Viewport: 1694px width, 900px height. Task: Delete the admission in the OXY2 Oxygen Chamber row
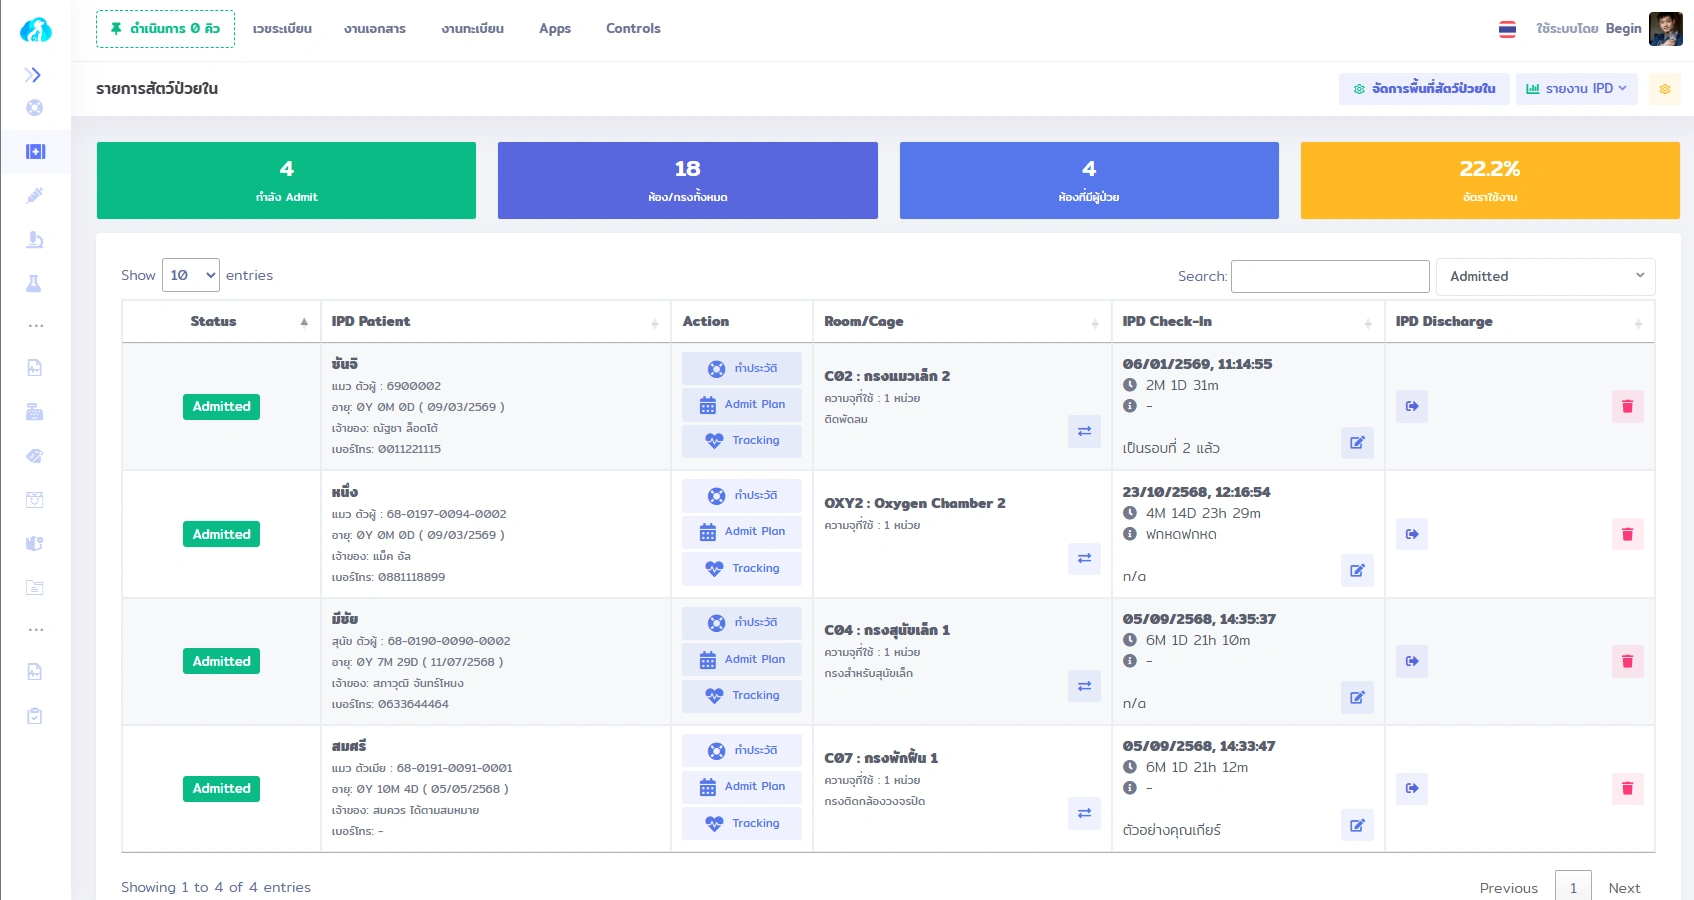click(1627, 534)
